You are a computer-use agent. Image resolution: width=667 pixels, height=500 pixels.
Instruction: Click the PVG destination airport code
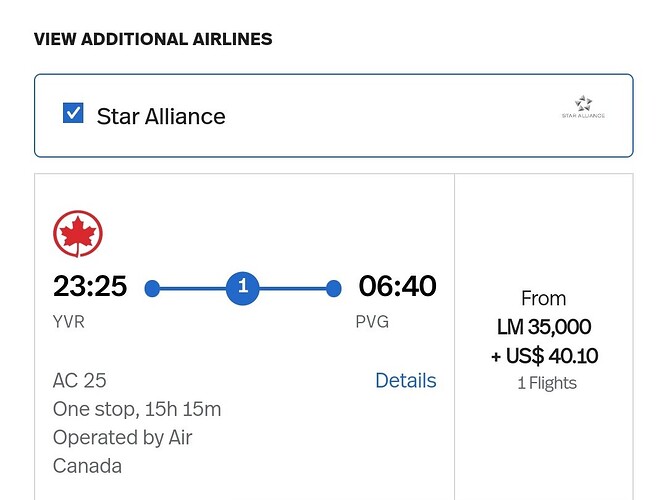[372, 322]
